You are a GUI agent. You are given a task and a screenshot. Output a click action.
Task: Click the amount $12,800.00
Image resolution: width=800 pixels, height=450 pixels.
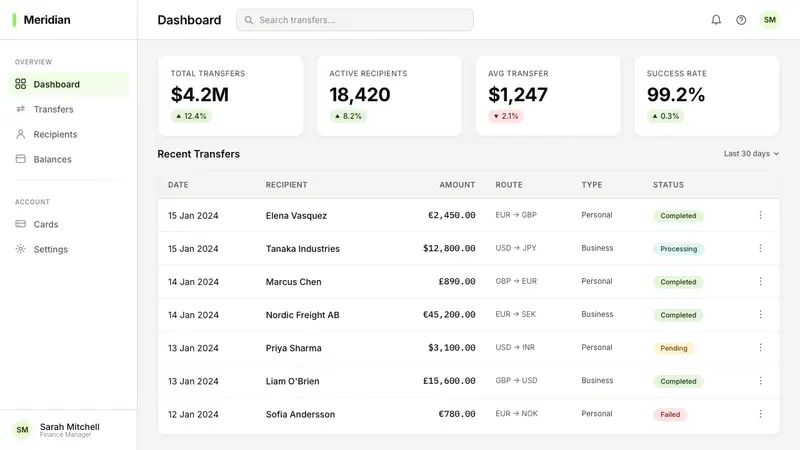point(449,248)
